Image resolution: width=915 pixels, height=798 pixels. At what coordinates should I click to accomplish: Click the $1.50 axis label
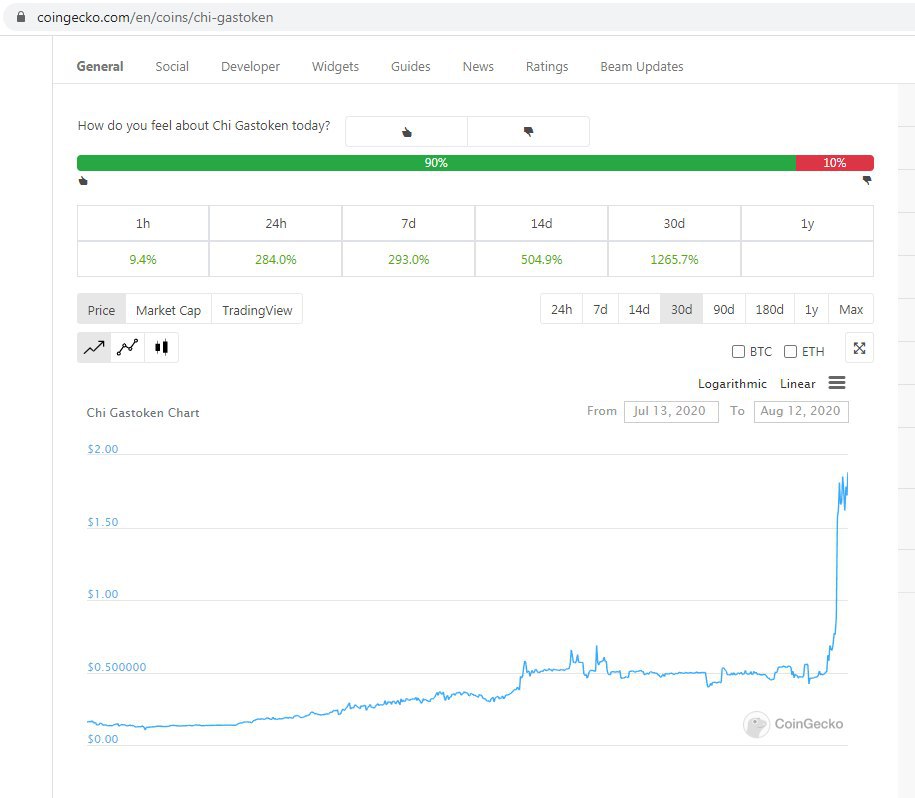pyautogui.click(x=103, y=522)
